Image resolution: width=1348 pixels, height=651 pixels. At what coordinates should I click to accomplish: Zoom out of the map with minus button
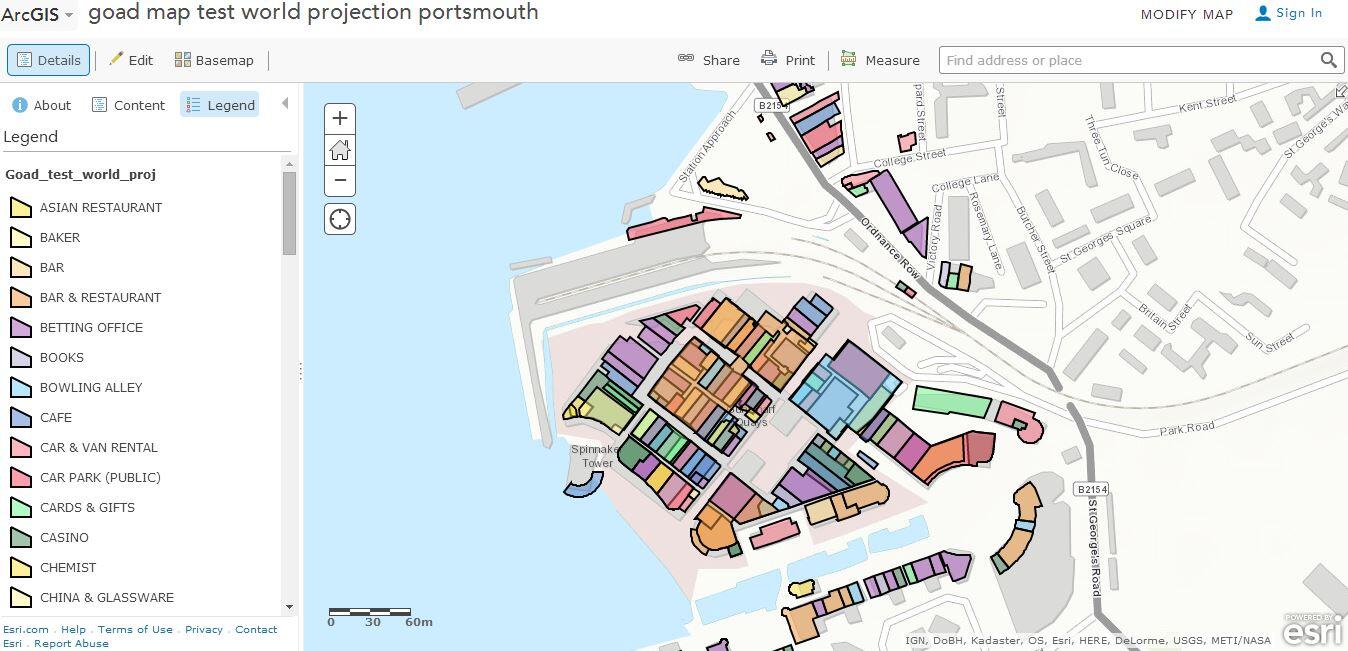(x=340, y=180)
